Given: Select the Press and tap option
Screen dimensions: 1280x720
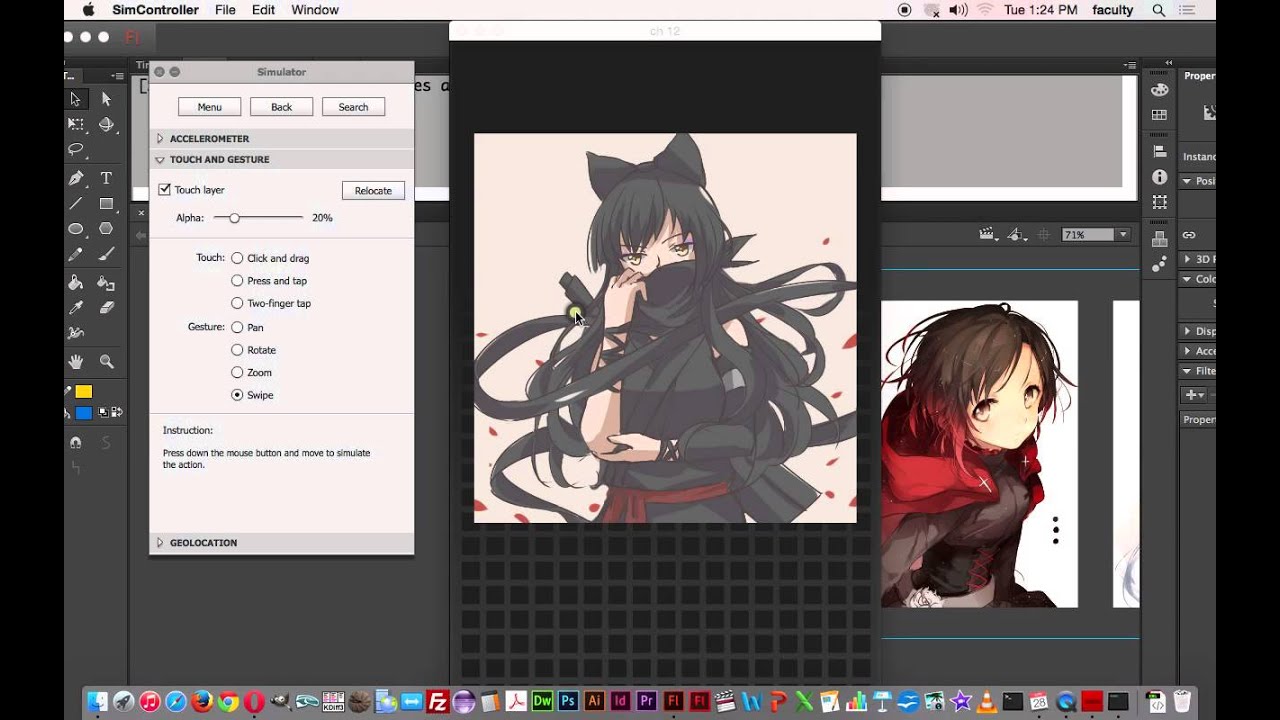Looking at the screenshot, I should pyautogui.click(x=237, y=281).
